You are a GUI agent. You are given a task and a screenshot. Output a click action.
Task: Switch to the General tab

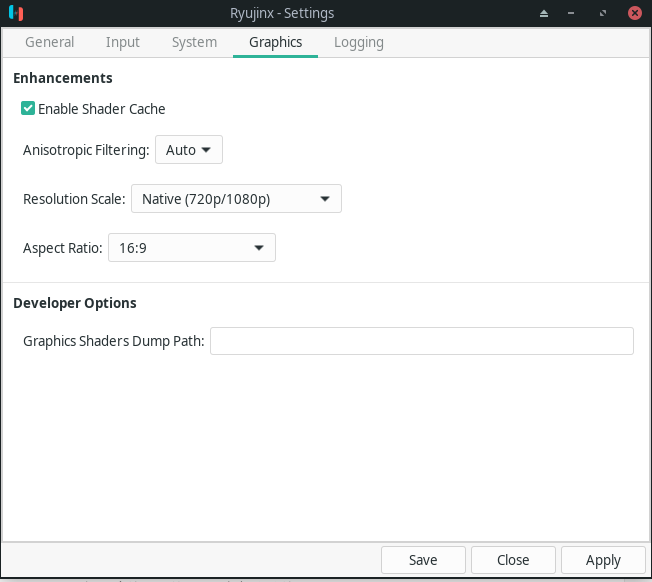point(49,42)
